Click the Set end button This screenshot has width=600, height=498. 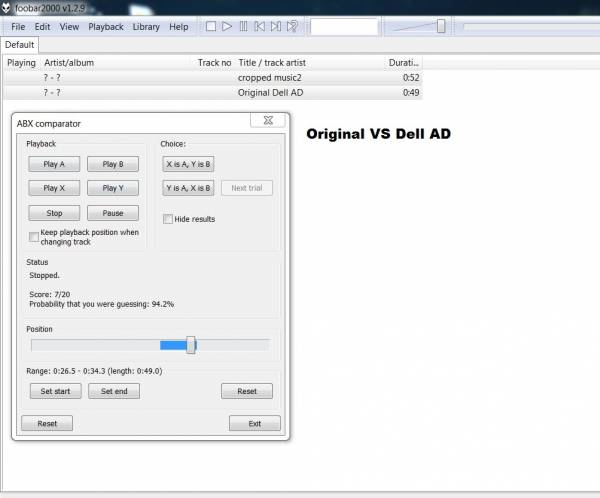114,391
